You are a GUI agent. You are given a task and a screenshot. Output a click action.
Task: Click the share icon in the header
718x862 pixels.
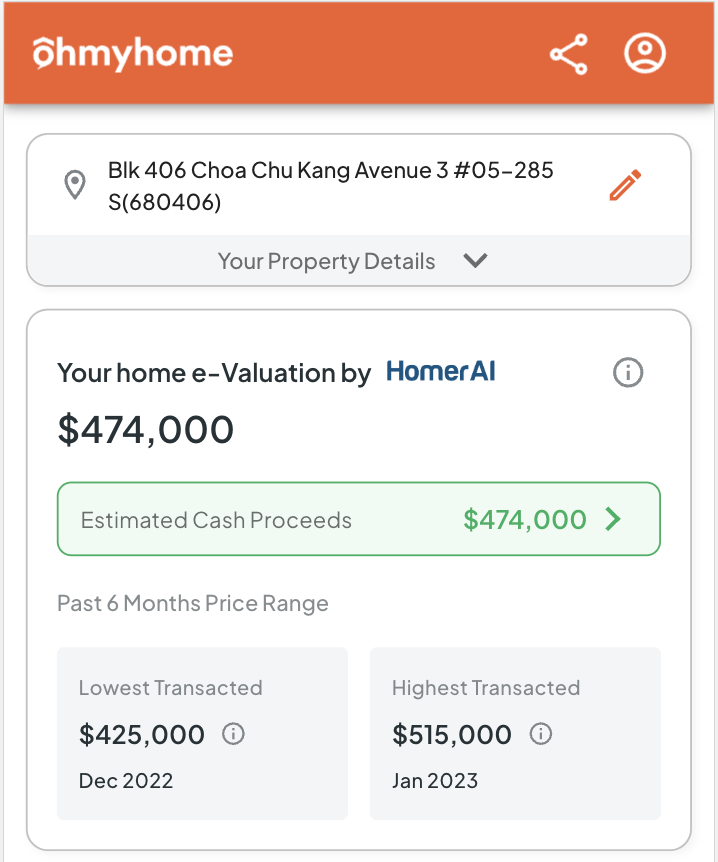pyautogui.click(x=569, y=54)
